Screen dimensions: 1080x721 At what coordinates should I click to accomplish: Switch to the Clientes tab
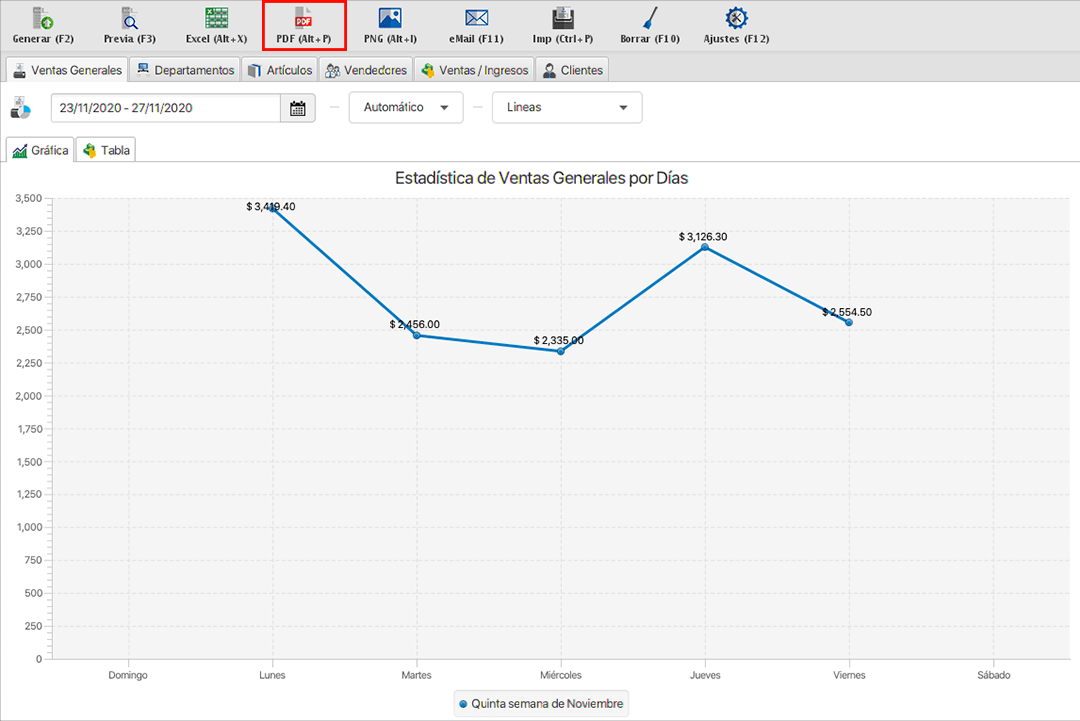572,70
